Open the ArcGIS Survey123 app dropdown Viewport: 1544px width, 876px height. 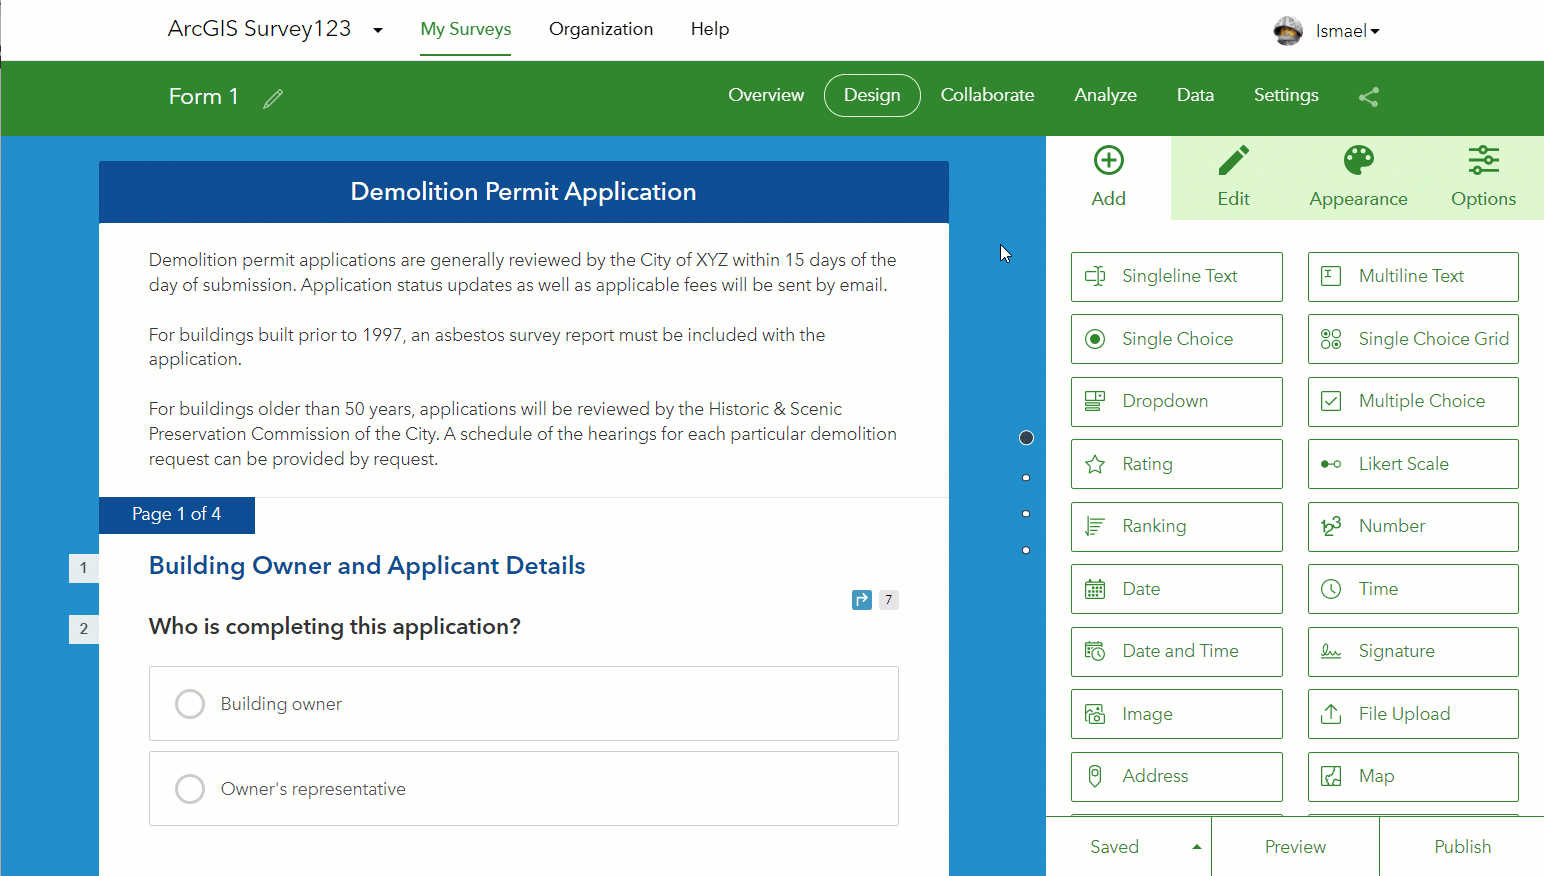(377, 30)
